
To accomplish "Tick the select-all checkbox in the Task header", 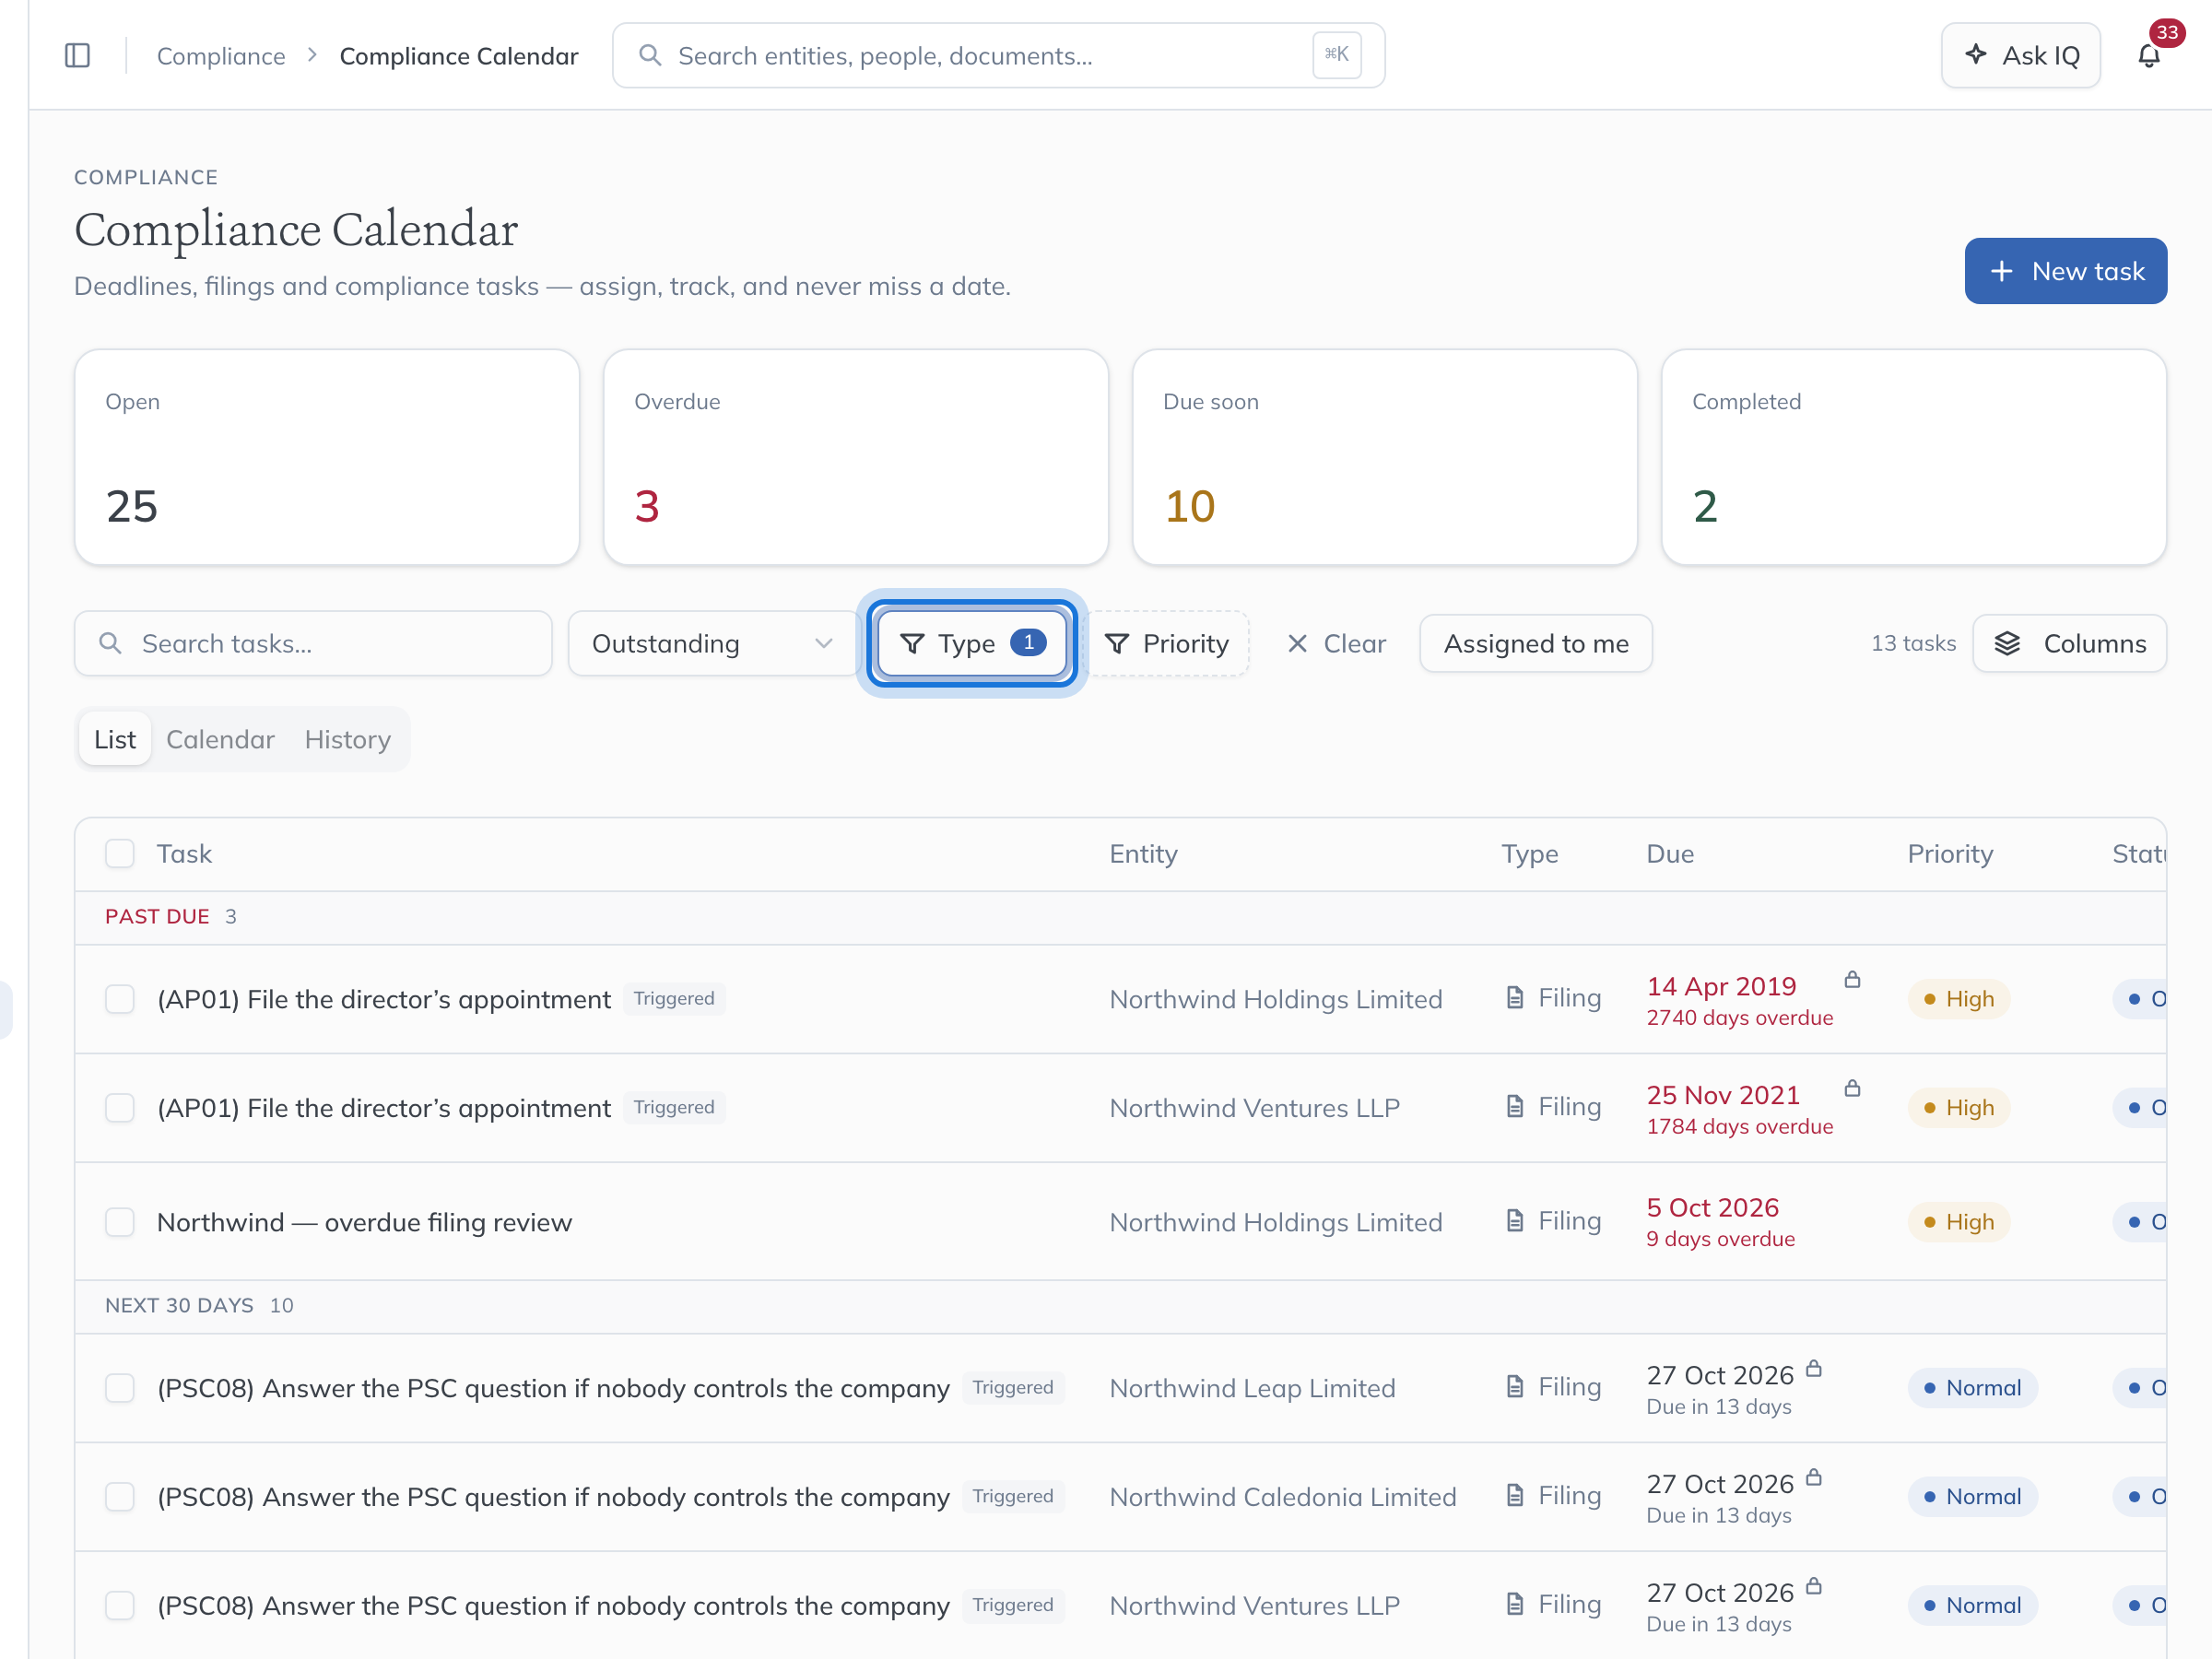I will point(120,854).
